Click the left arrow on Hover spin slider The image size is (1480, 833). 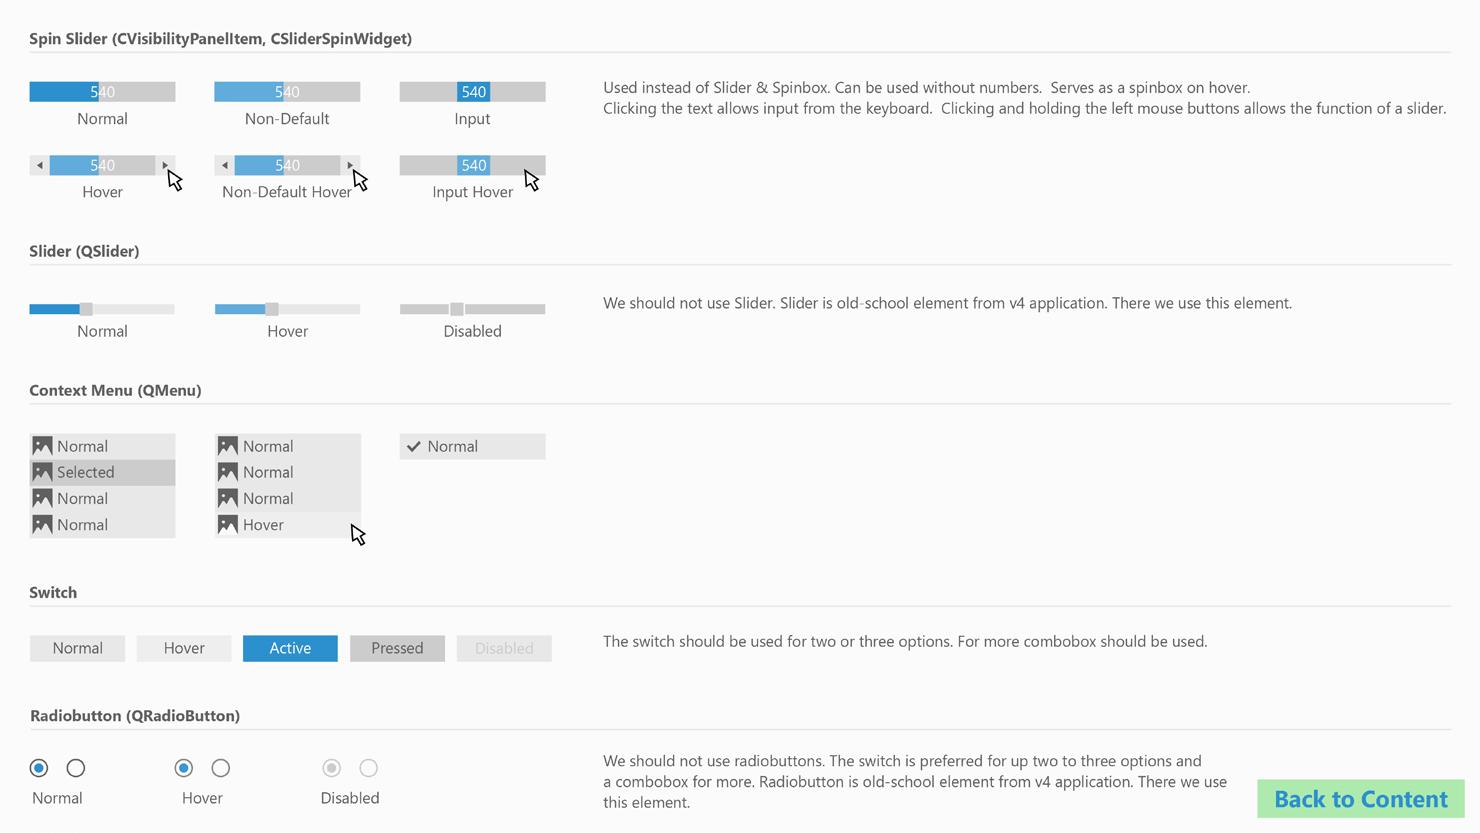point(39,165)
